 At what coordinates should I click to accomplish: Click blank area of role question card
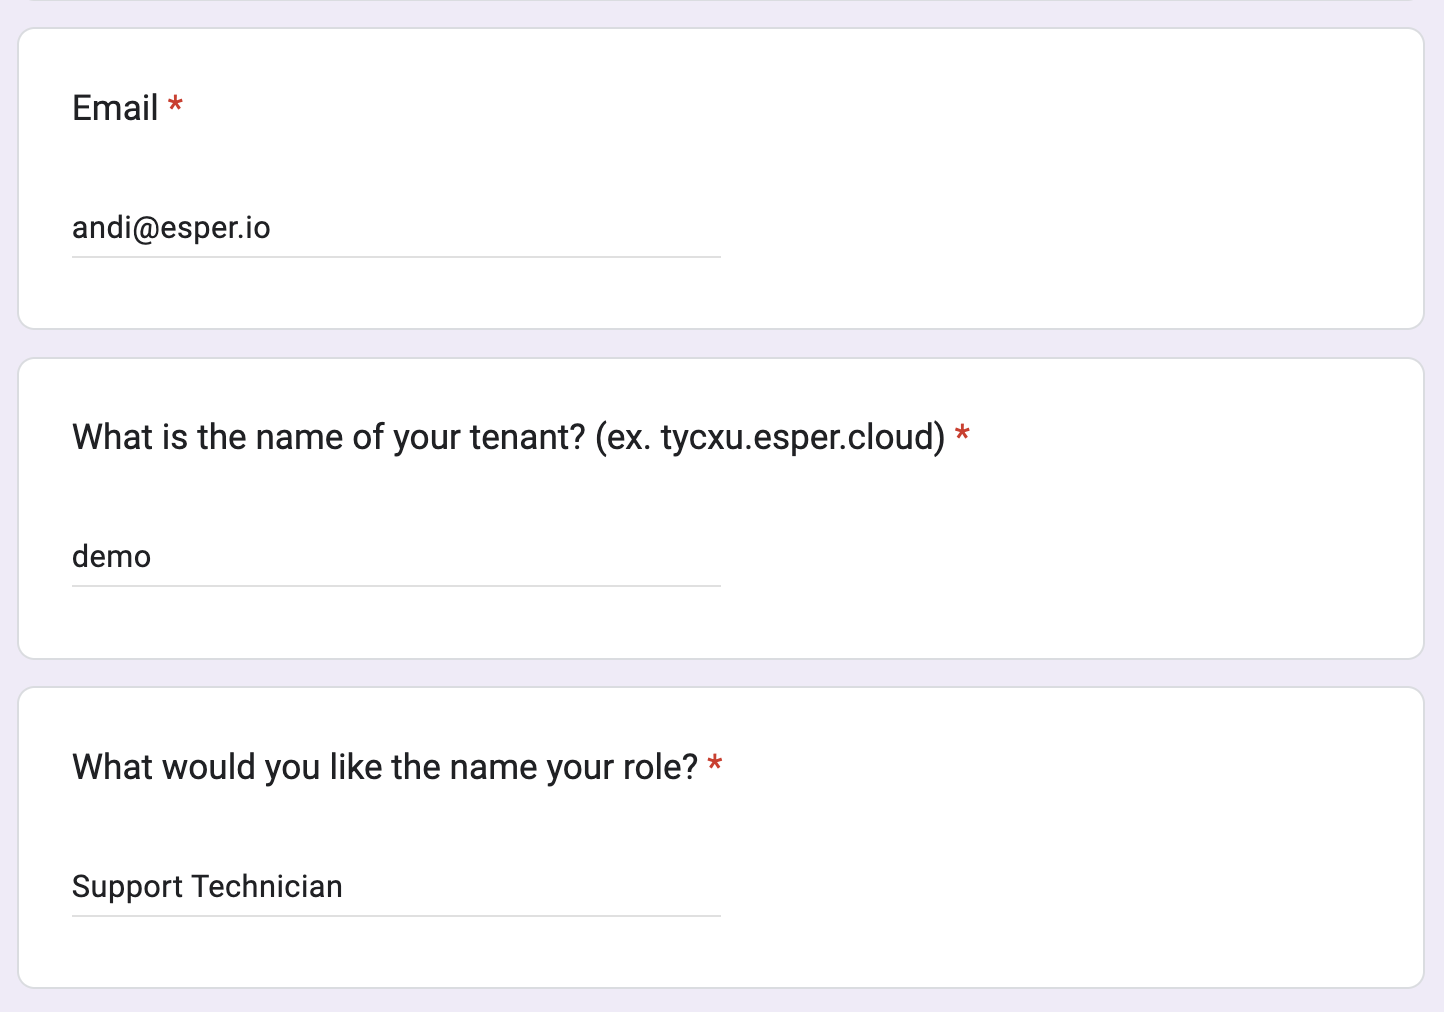click(1070, 880)
